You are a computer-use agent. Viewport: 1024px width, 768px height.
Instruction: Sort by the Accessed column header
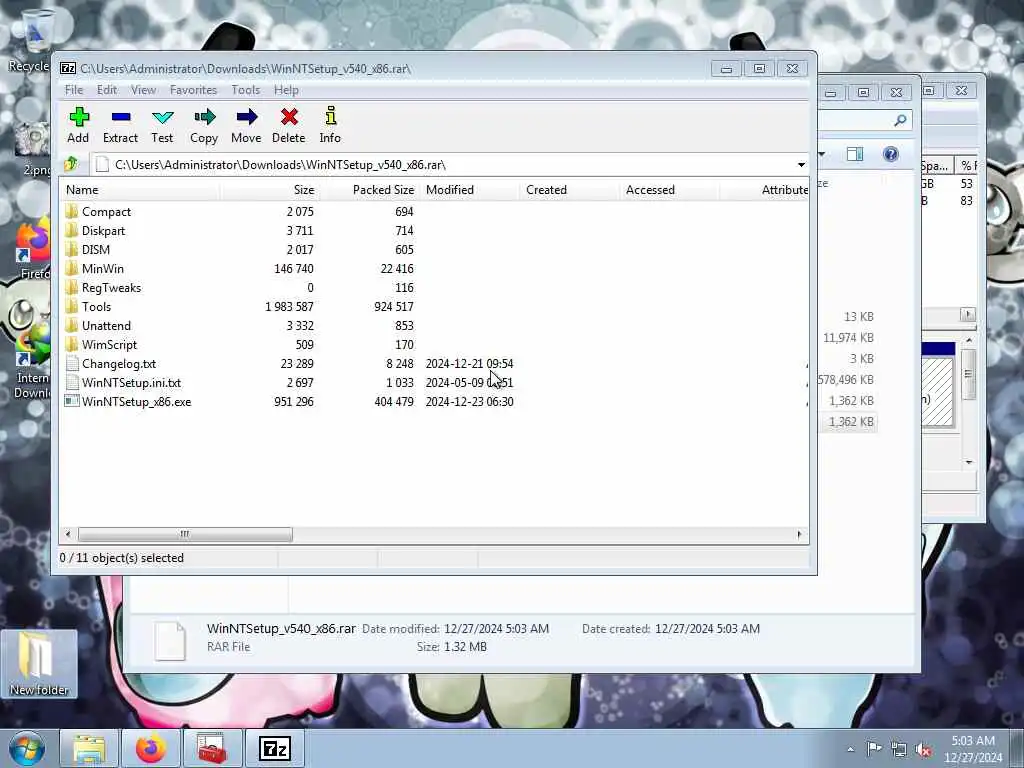[x=669, y=190]
